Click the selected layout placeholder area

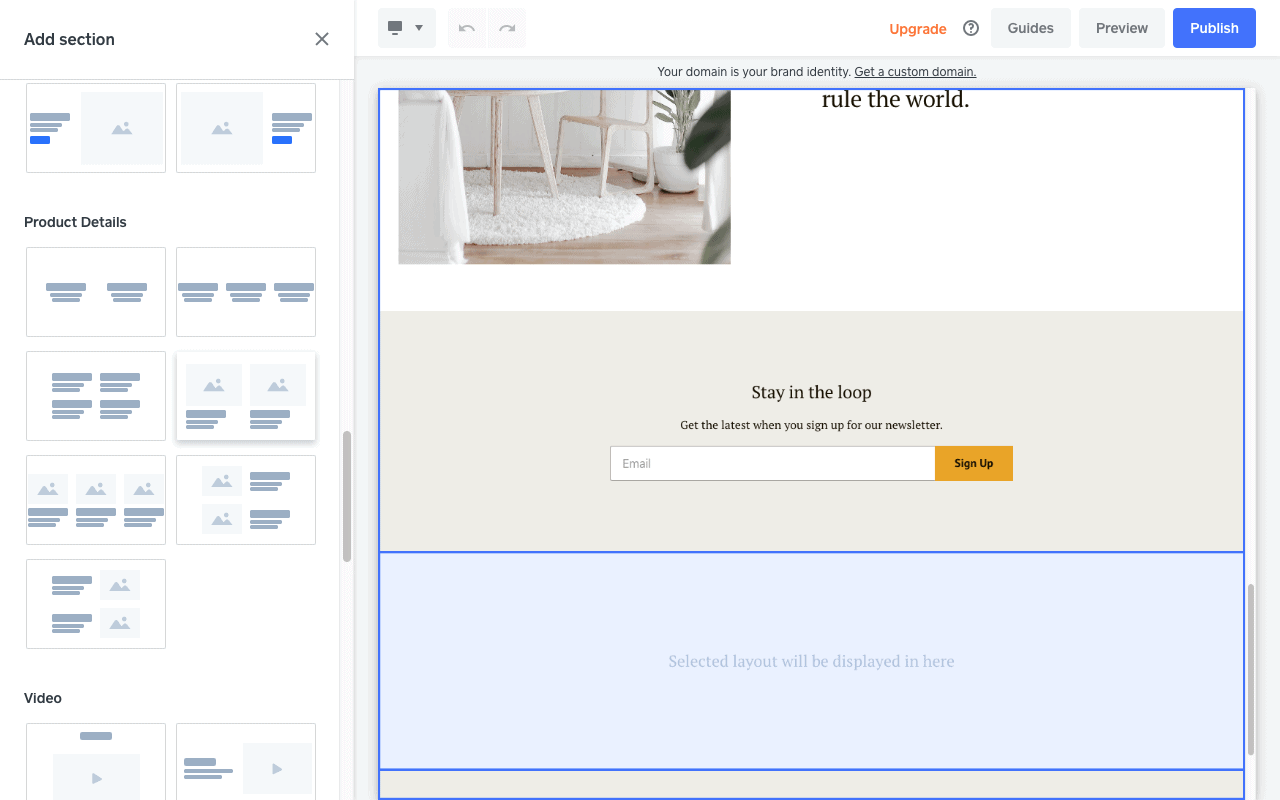point(811,661)
